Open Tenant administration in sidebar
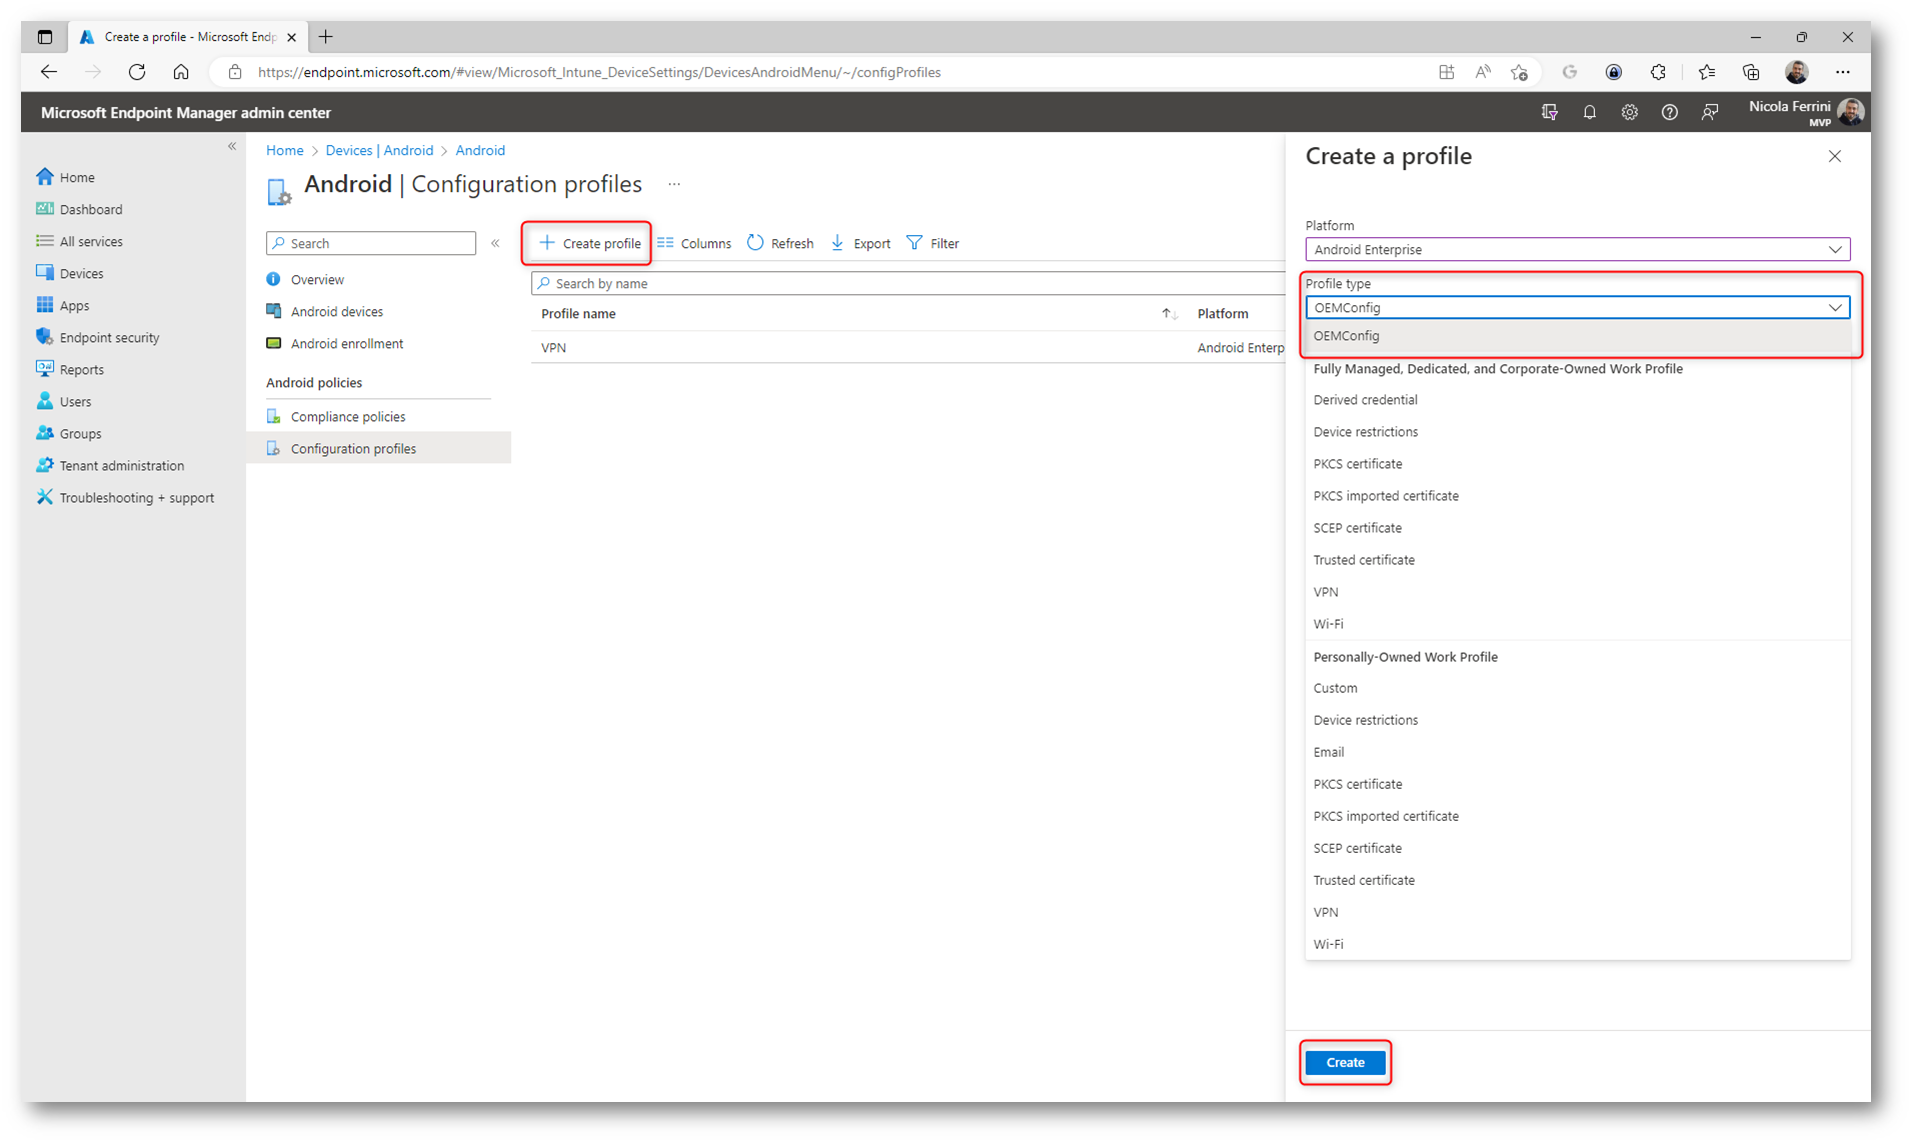 tap(110, 465)
